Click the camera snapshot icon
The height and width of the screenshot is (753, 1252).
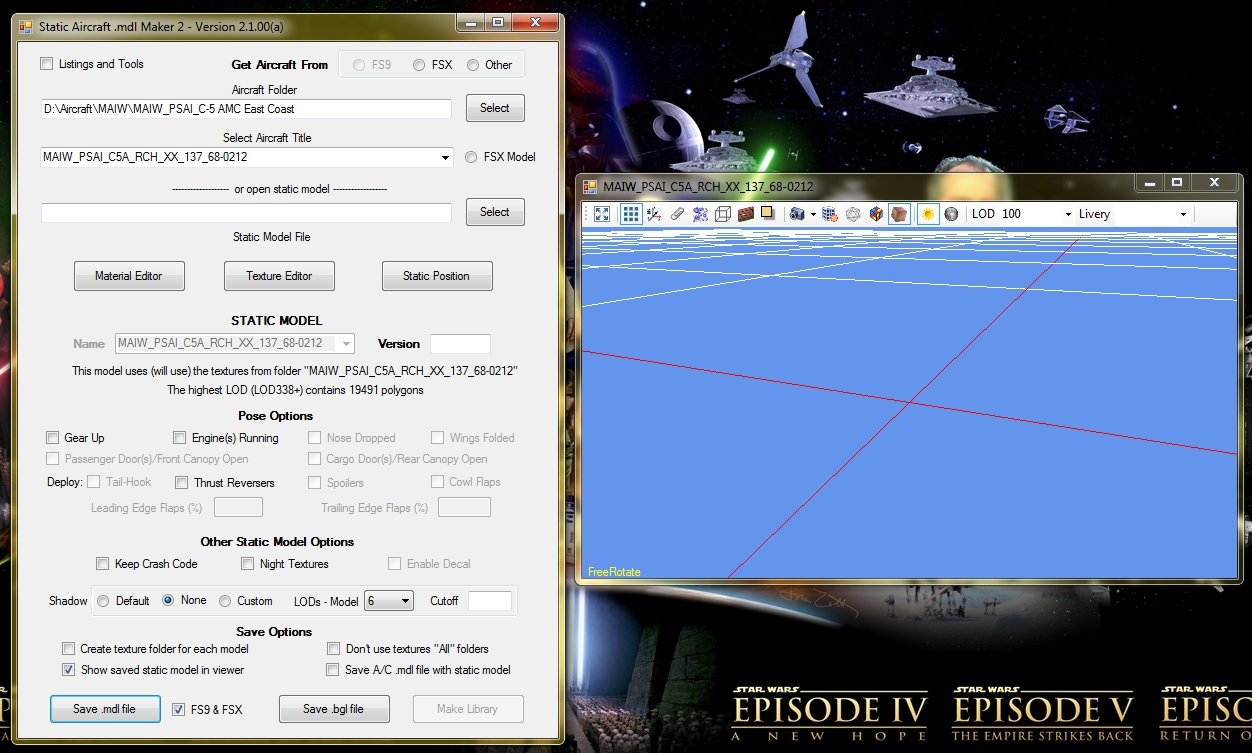coord(796,214)
